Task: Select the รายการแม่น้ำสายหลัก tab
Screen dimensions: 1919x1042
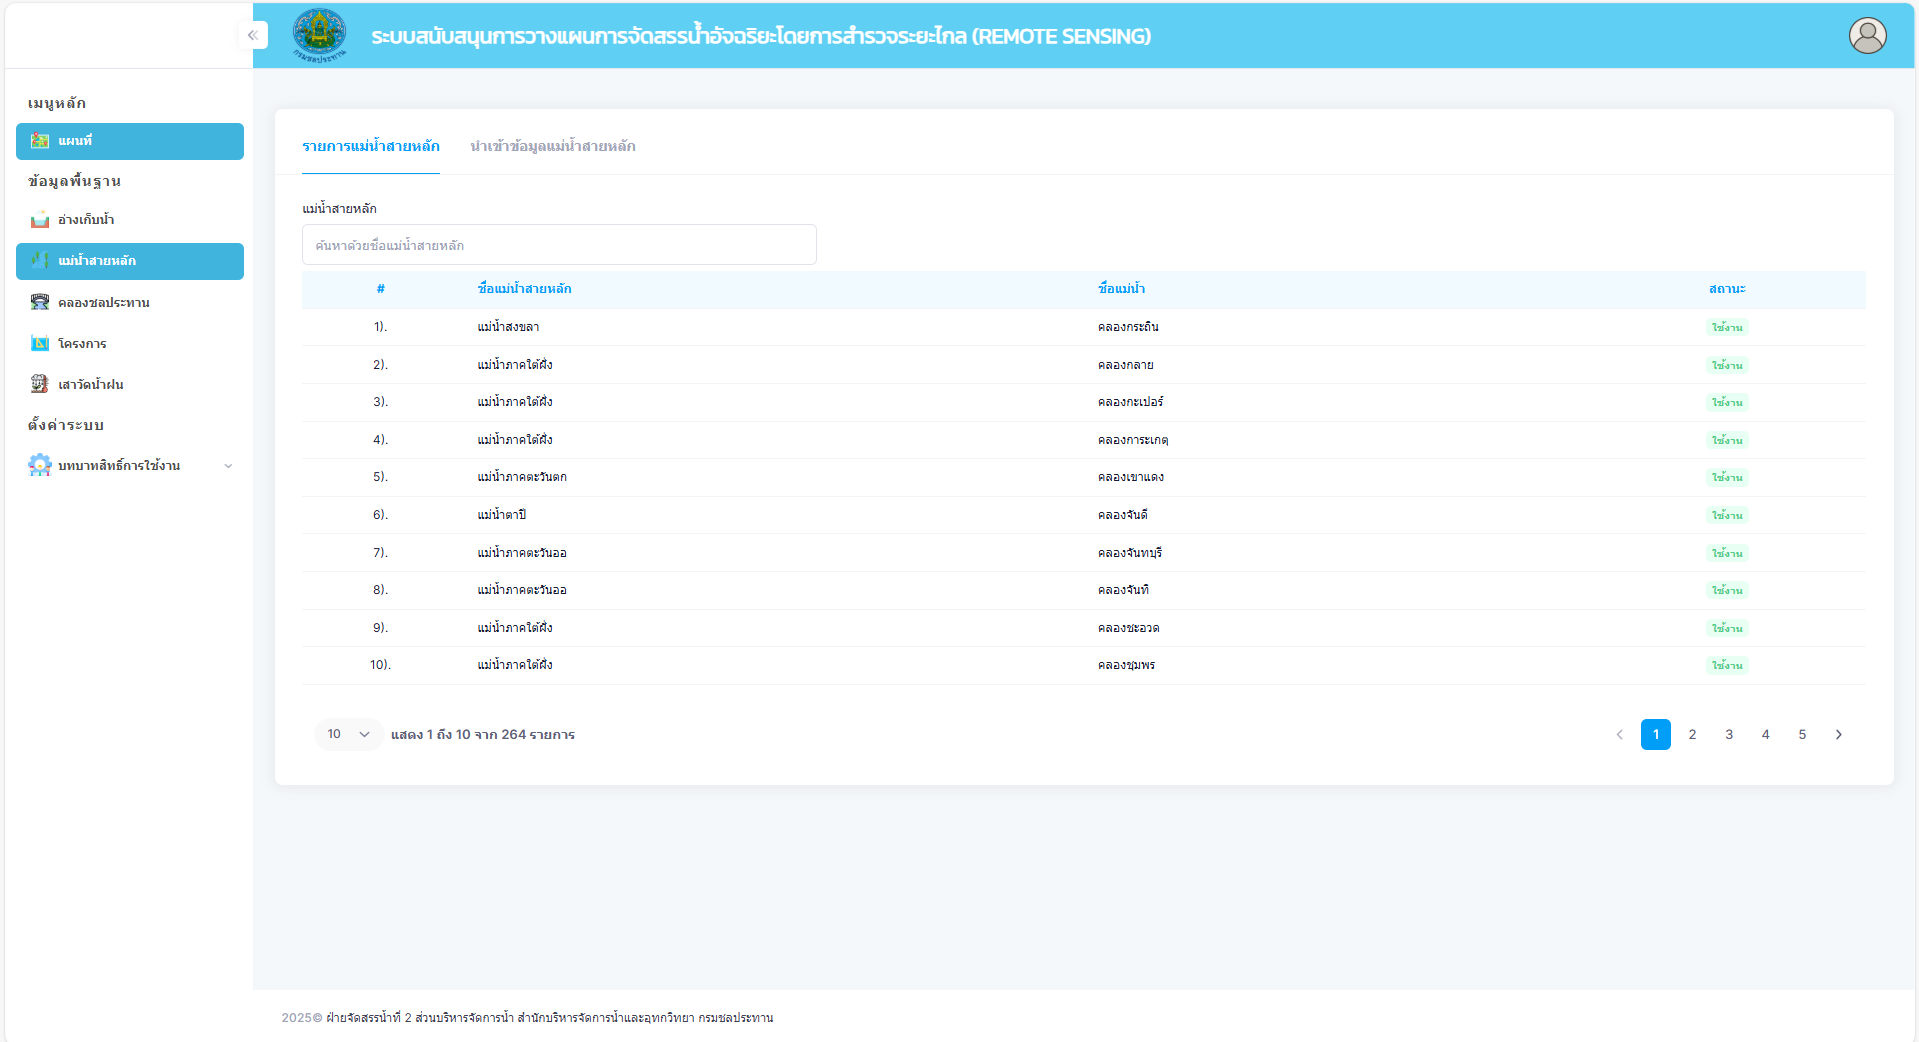Action: (x=370, y=146)
